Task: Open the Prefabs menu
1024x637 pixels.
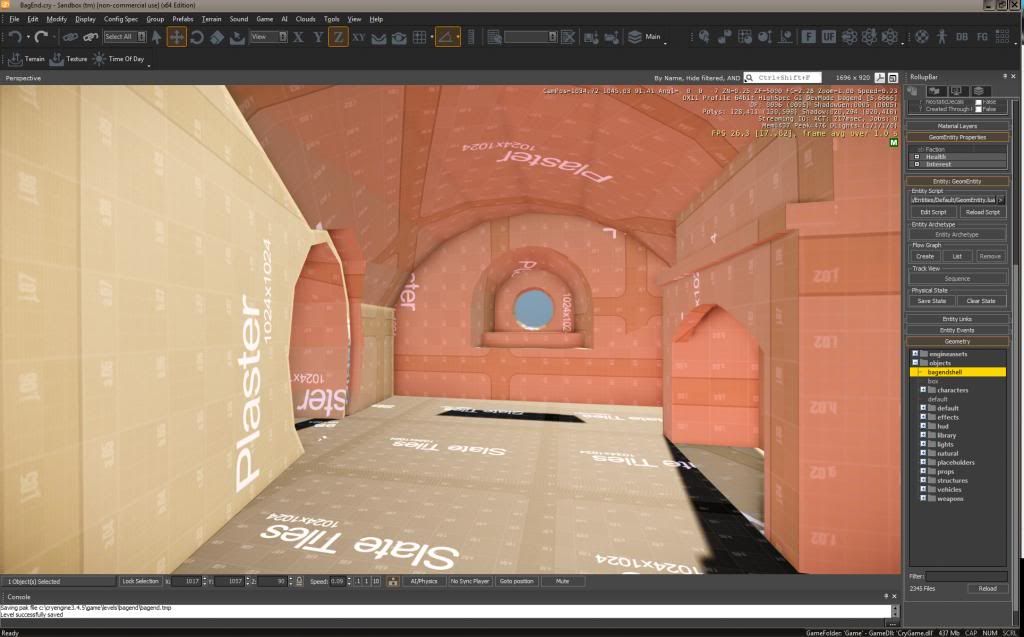Action: (x=182, y=19)
